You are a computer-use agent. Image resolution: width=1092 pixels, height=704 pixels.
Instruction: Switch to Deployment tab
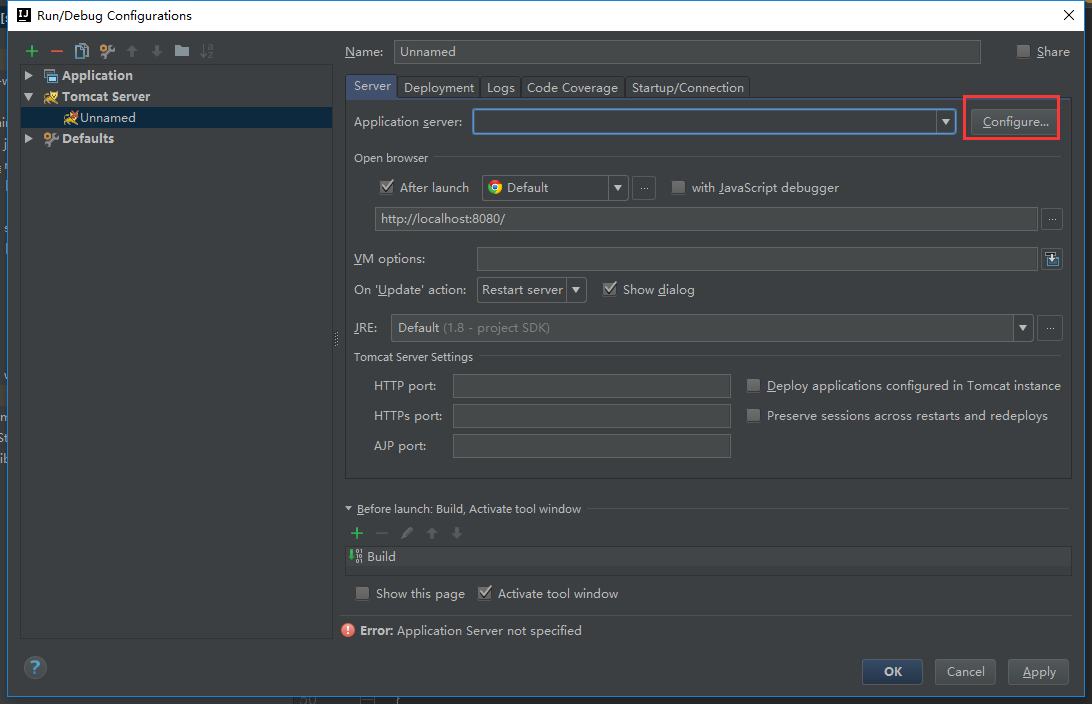(x=439, y=88)
